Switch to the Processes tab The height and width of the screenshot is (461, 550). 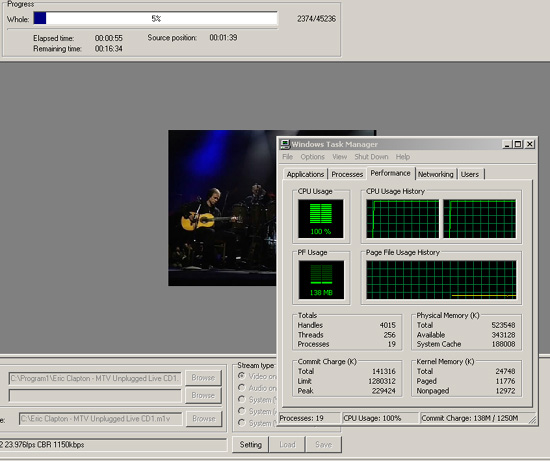[x=347, y=174]
